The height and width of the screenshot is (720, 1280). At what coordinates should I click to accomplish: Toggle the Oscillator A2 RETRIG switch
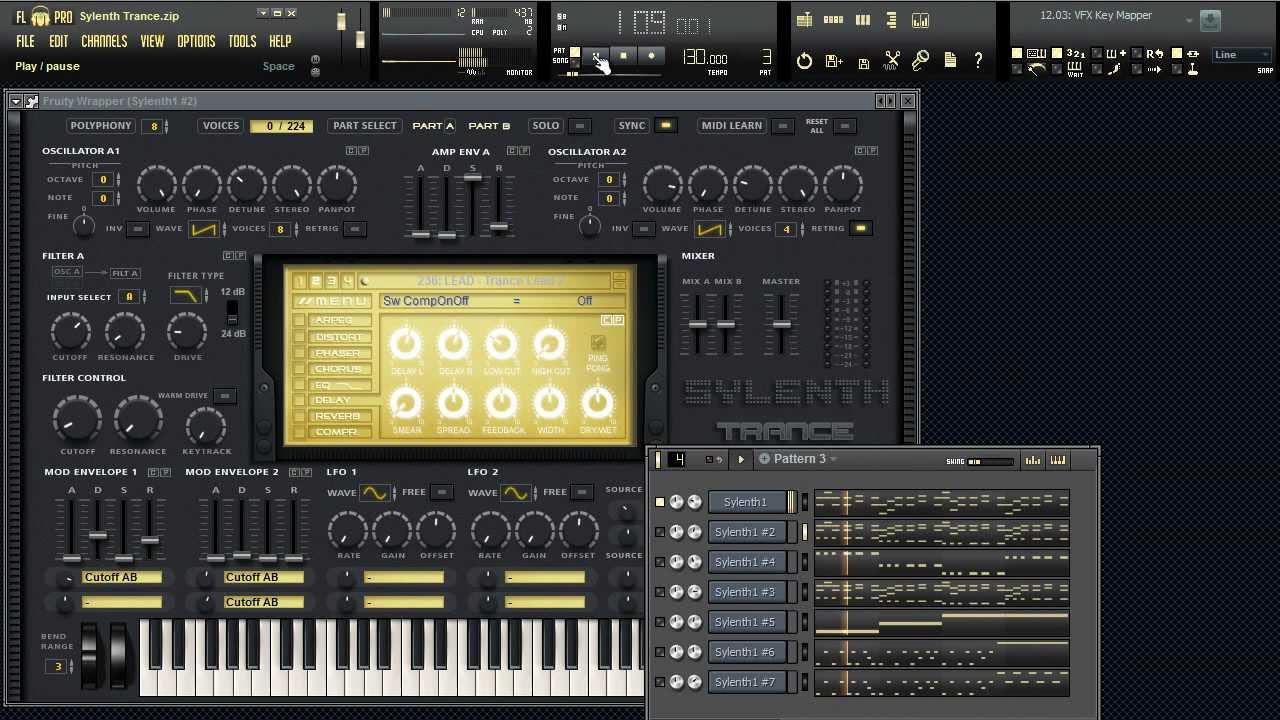pos(860,228)
